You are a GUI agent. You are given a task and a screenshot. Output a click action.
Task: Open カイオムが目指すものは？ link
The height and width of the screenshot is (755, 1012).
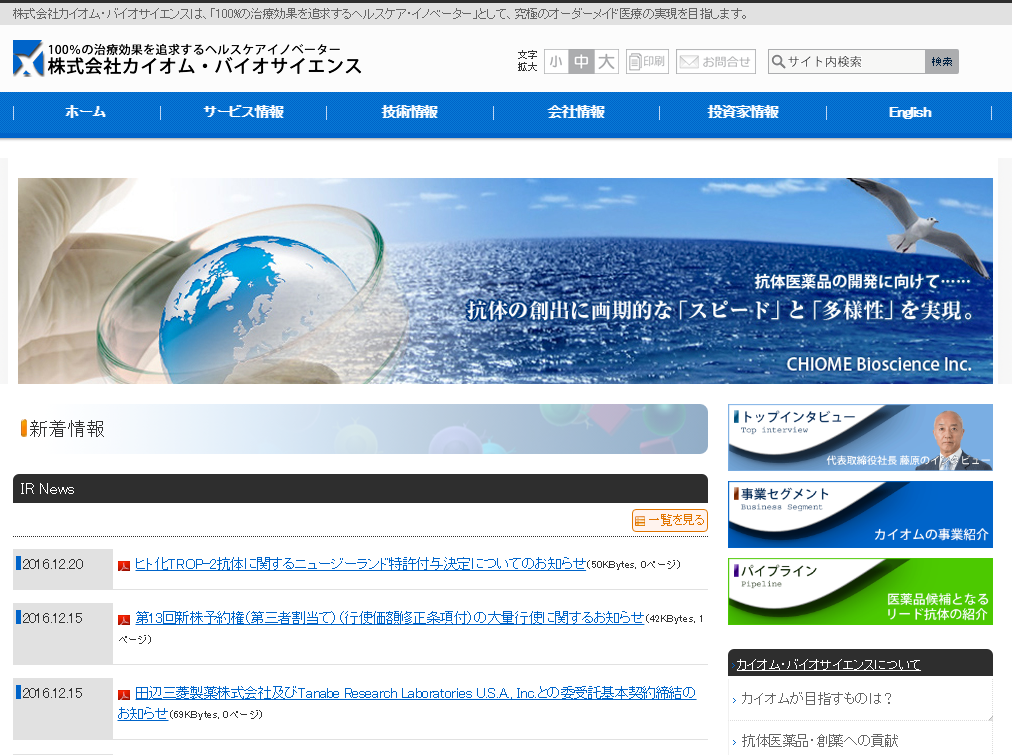(x=816, y=699)
